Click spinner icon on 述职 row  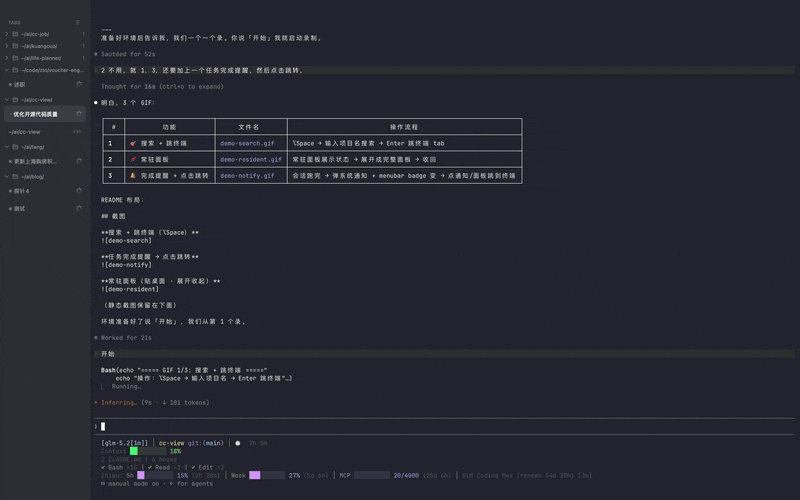[79, 84]
